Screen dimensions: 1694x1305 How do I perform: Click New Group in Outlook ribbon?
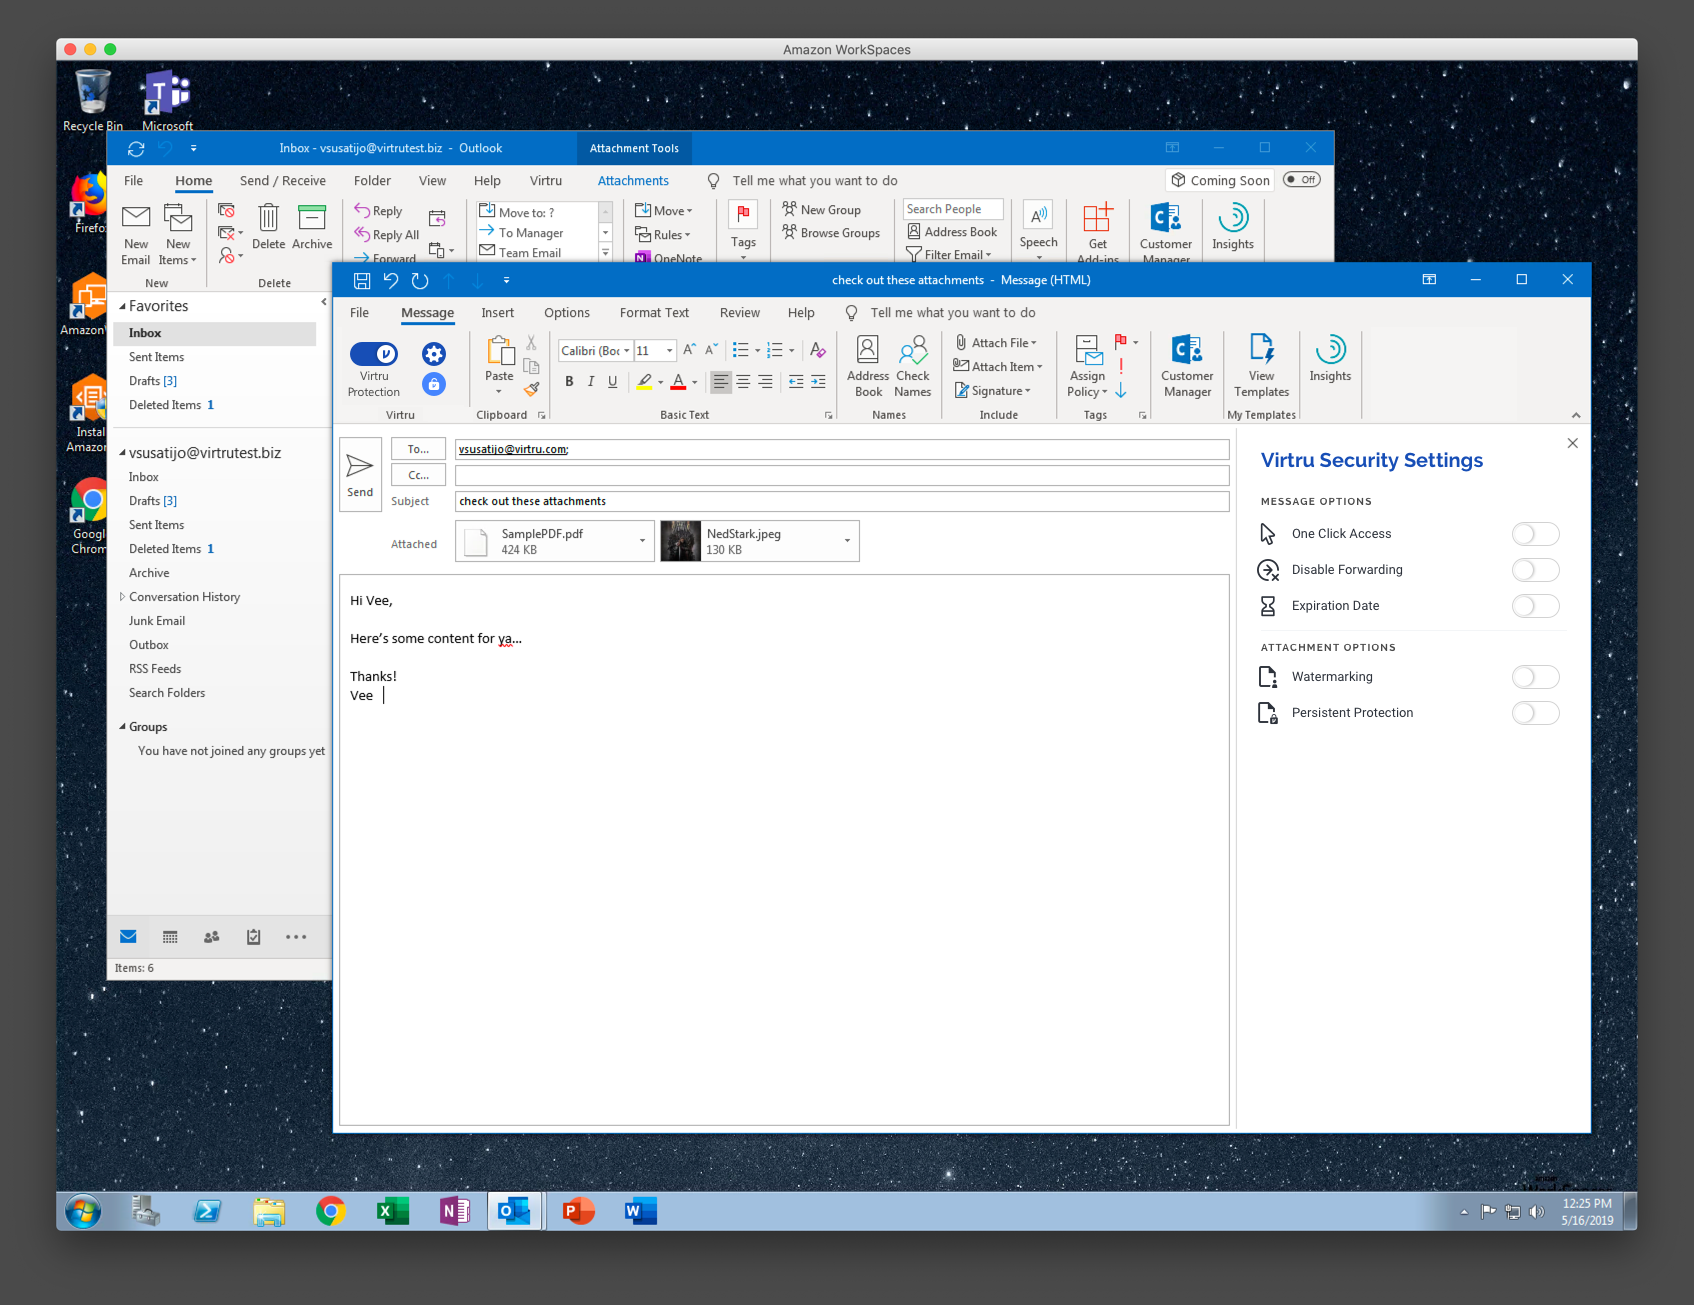tap(821, 210)
